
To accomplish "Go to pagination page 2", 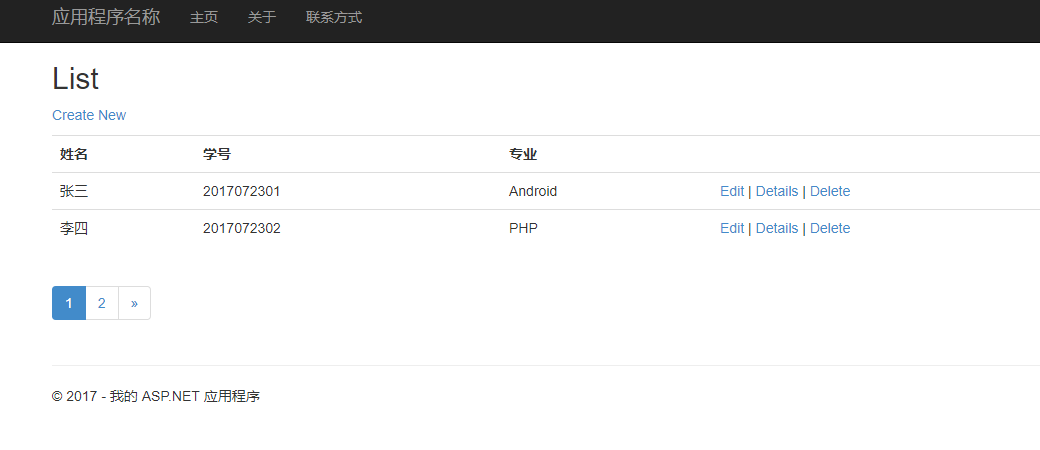I will click(101, 303).
